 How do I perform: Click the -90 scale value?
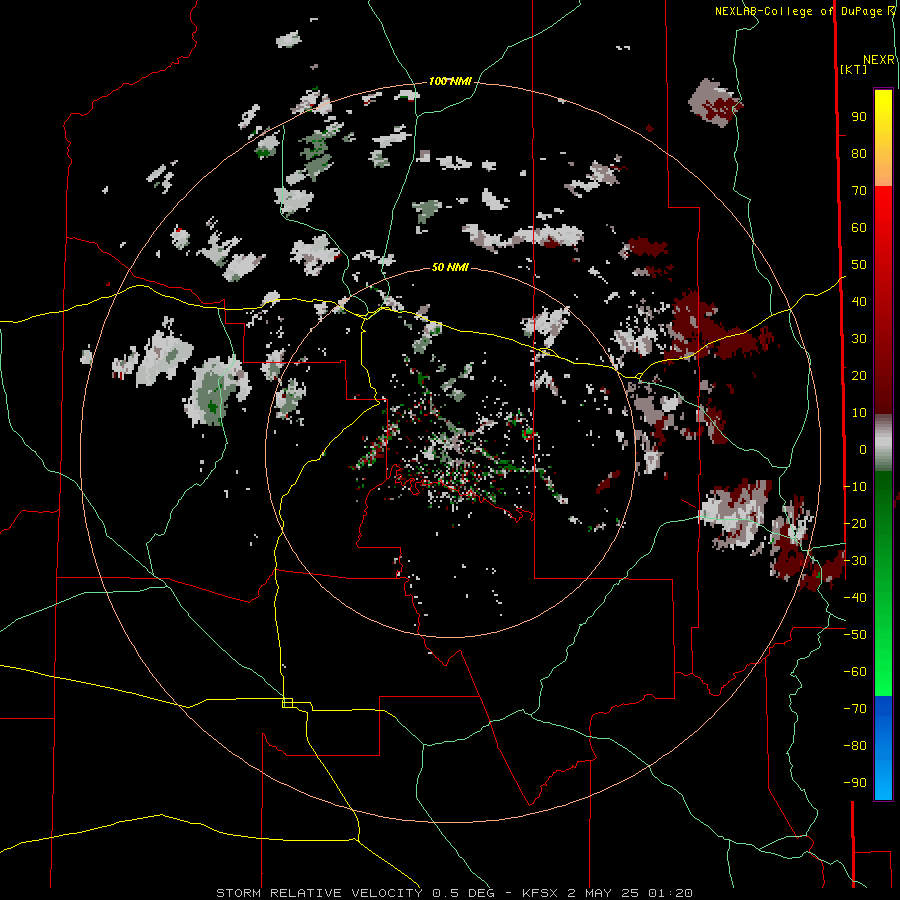tap(855, 782)
